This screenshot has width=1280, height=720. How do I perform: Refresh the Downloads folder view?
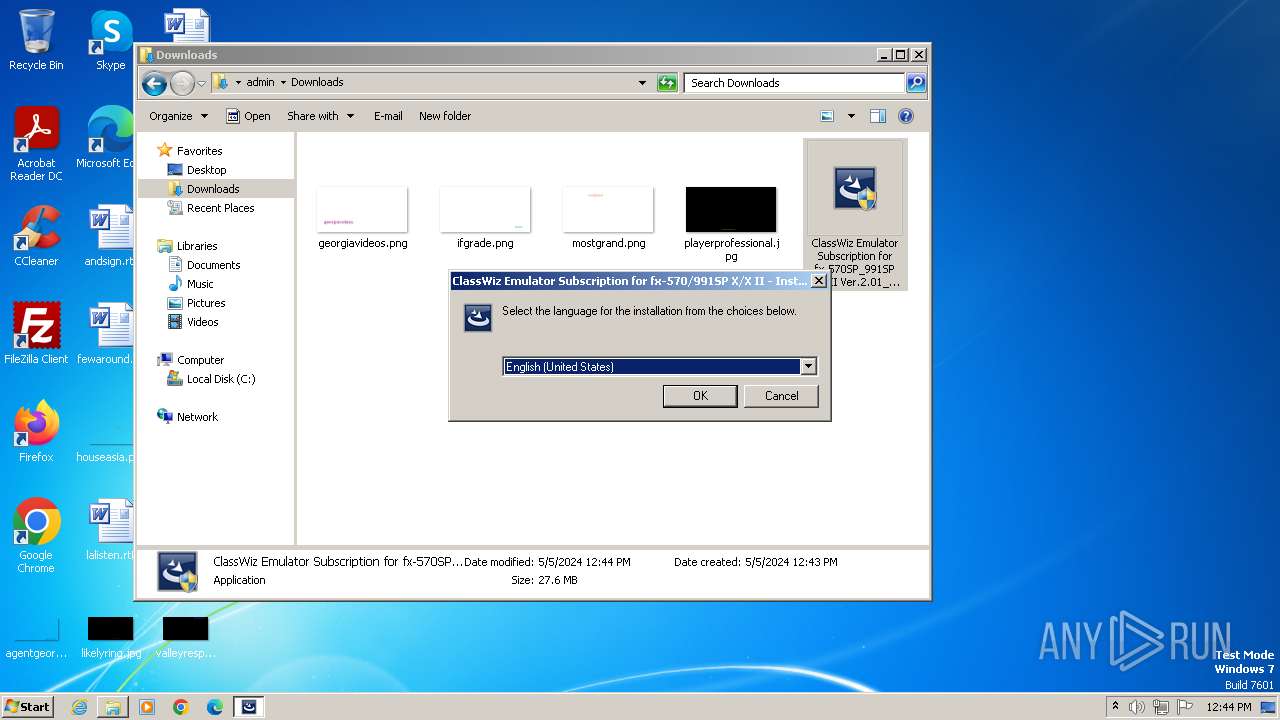667,83
